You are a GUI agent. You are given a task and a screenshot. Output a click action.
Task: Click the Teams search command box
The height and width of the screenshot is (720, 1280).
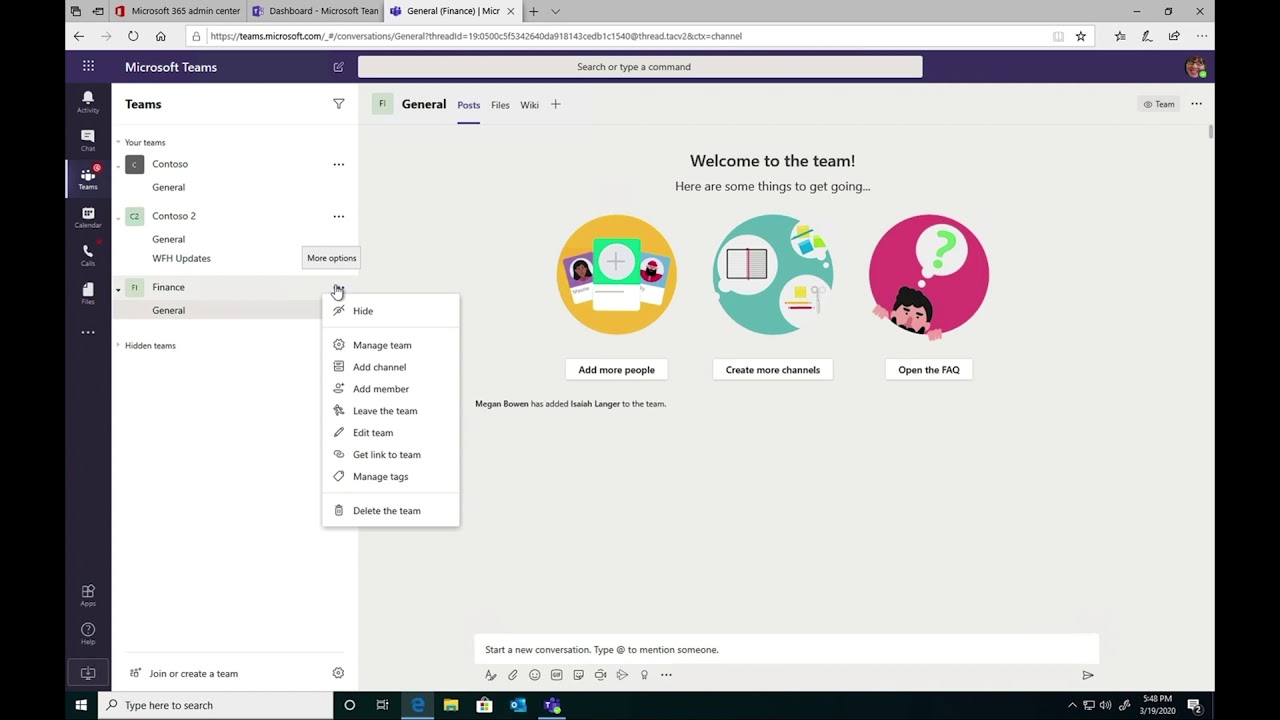640,67
